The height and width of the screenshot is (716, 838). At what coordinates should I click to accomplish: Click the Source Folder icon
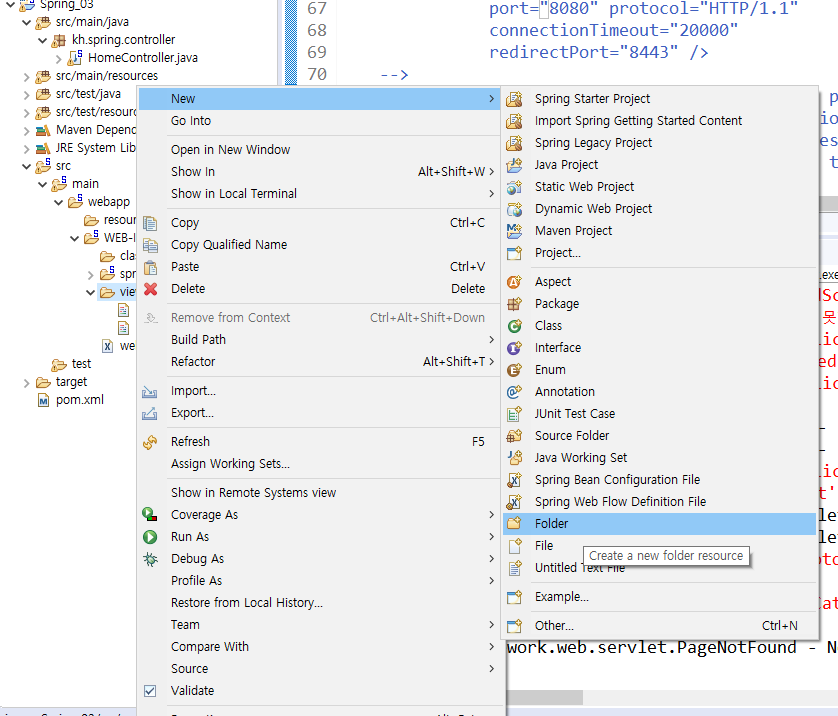click(x=514, y=435)
